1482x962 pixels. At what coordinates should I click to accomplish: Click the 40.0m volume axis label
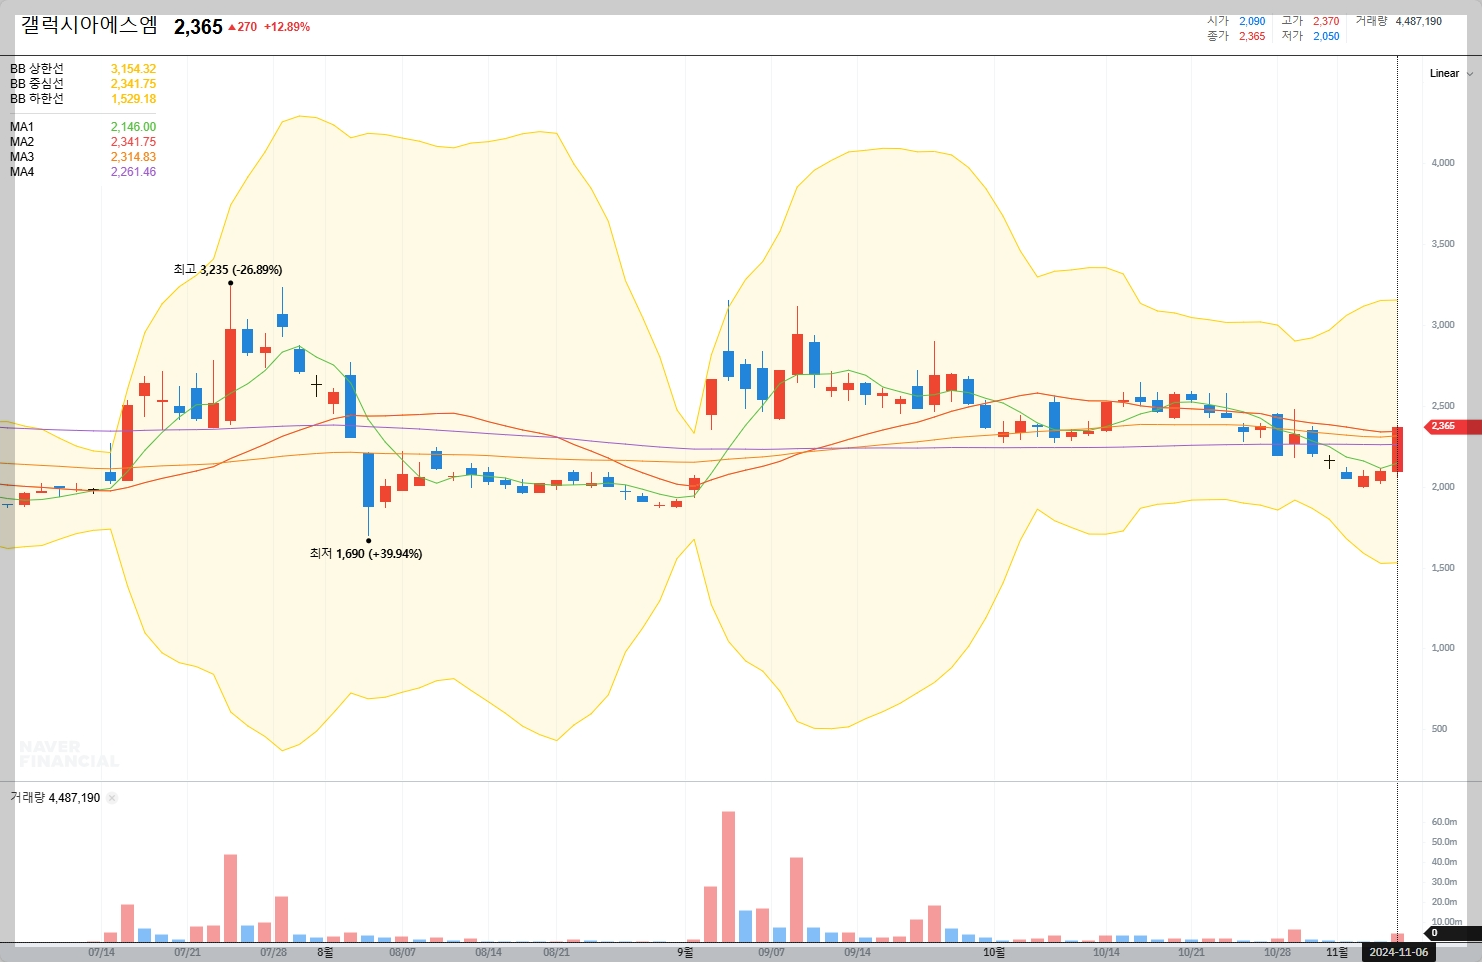tap(1444, 862)
